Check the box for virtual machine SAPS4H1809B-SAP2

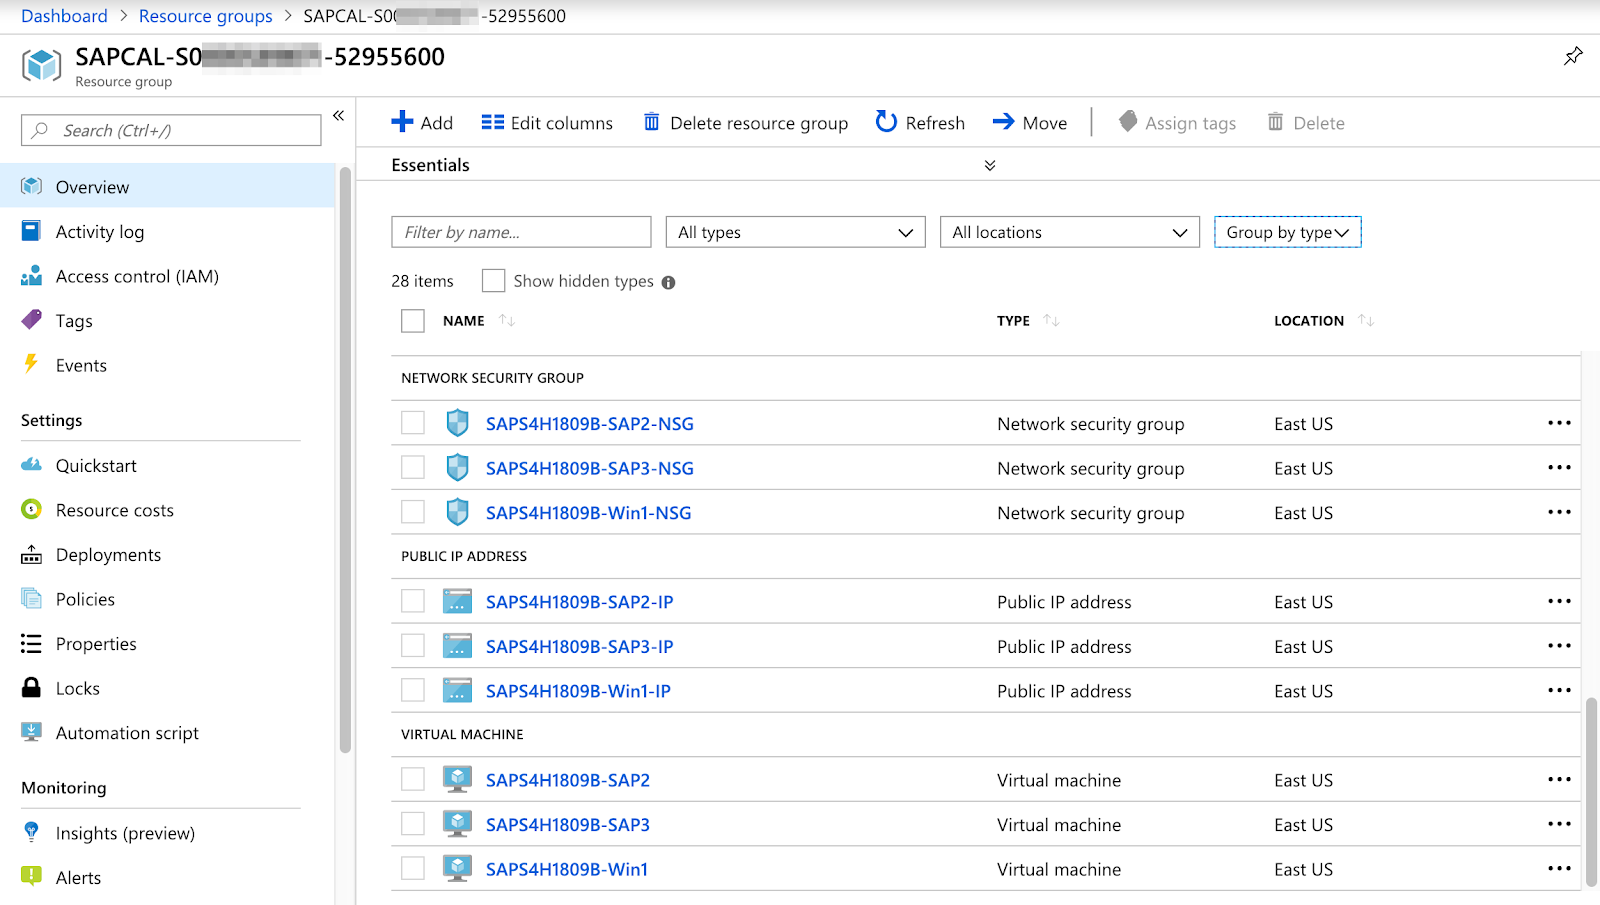click(413, 779)
